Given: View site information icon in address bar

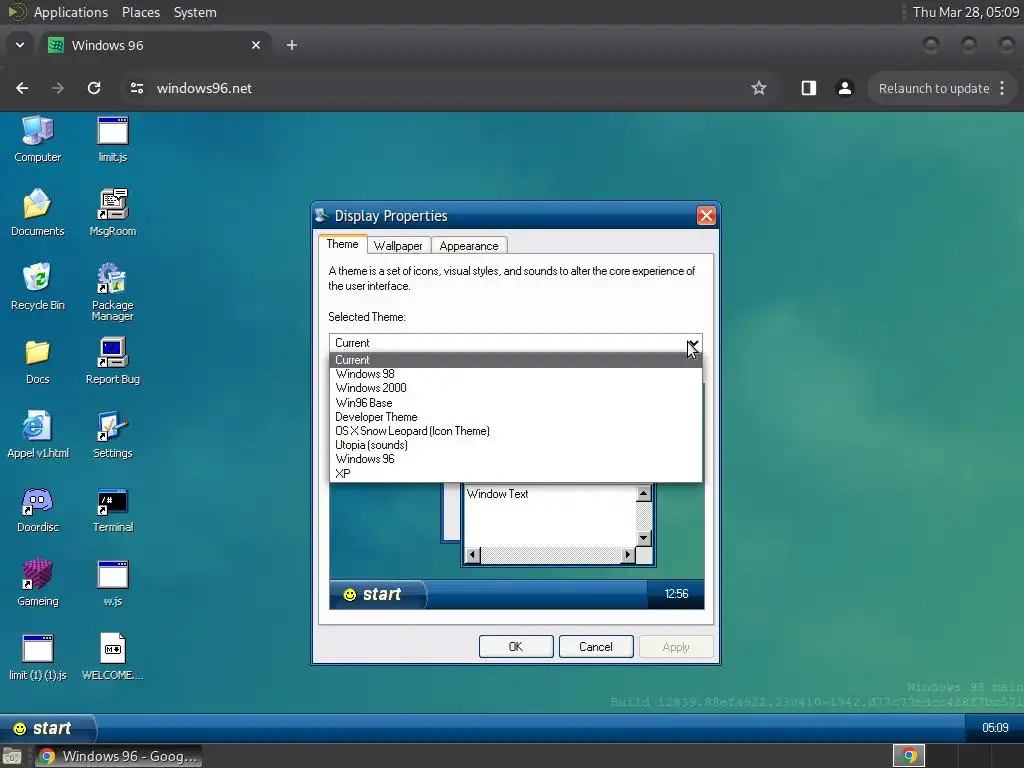Looking at the screenshot, I should pos(136,88).
